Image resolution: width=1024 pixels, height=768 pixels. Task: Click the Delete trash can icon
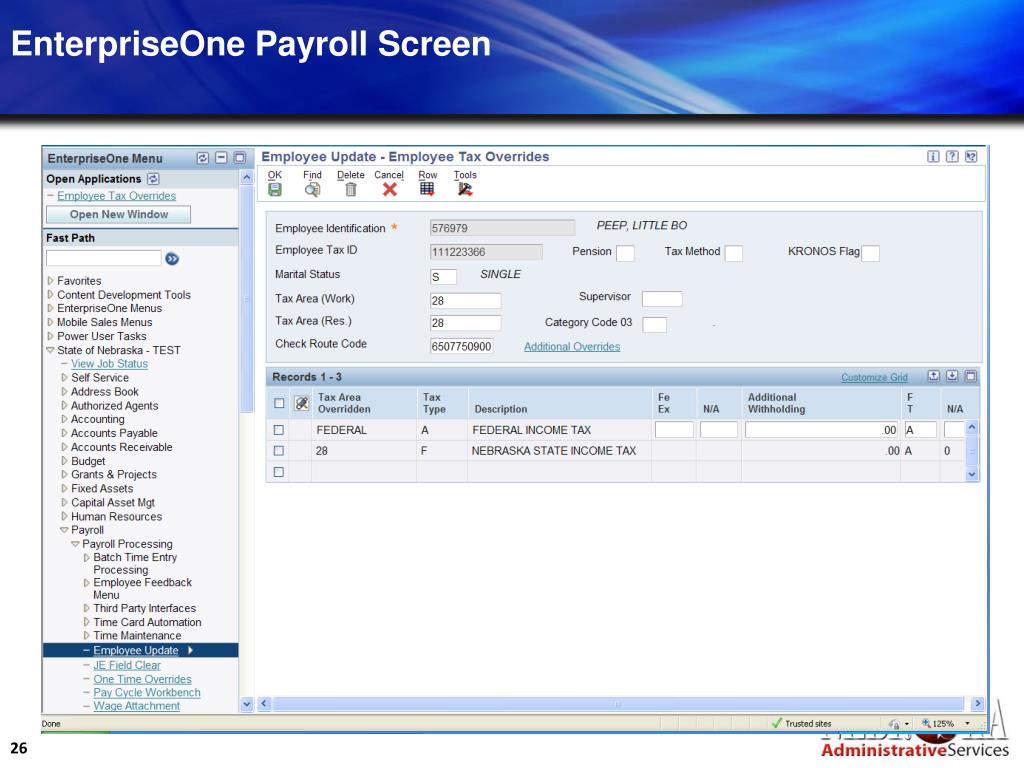coord(350,189)
